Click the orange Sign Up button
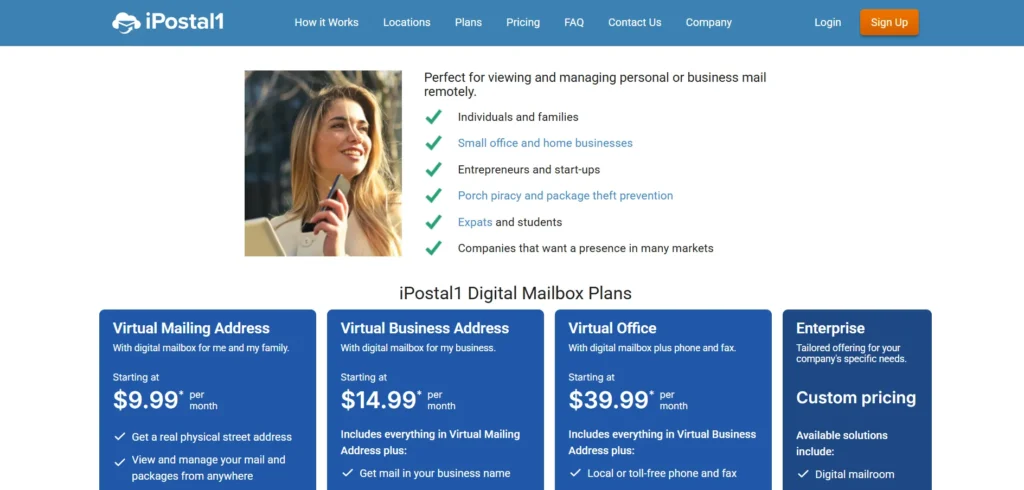Screen dimensions: 1024x490 coord(889,22)
